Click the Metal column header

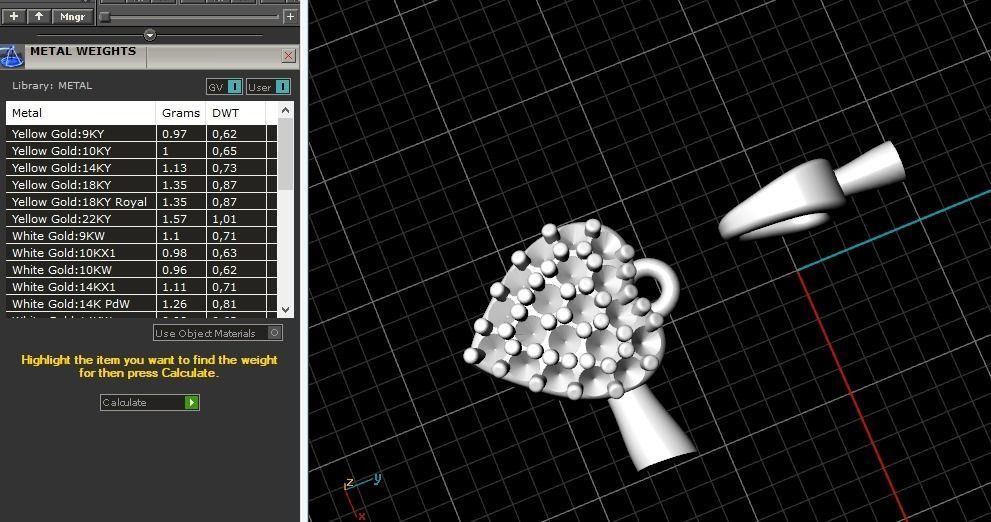tap(81, 113)
